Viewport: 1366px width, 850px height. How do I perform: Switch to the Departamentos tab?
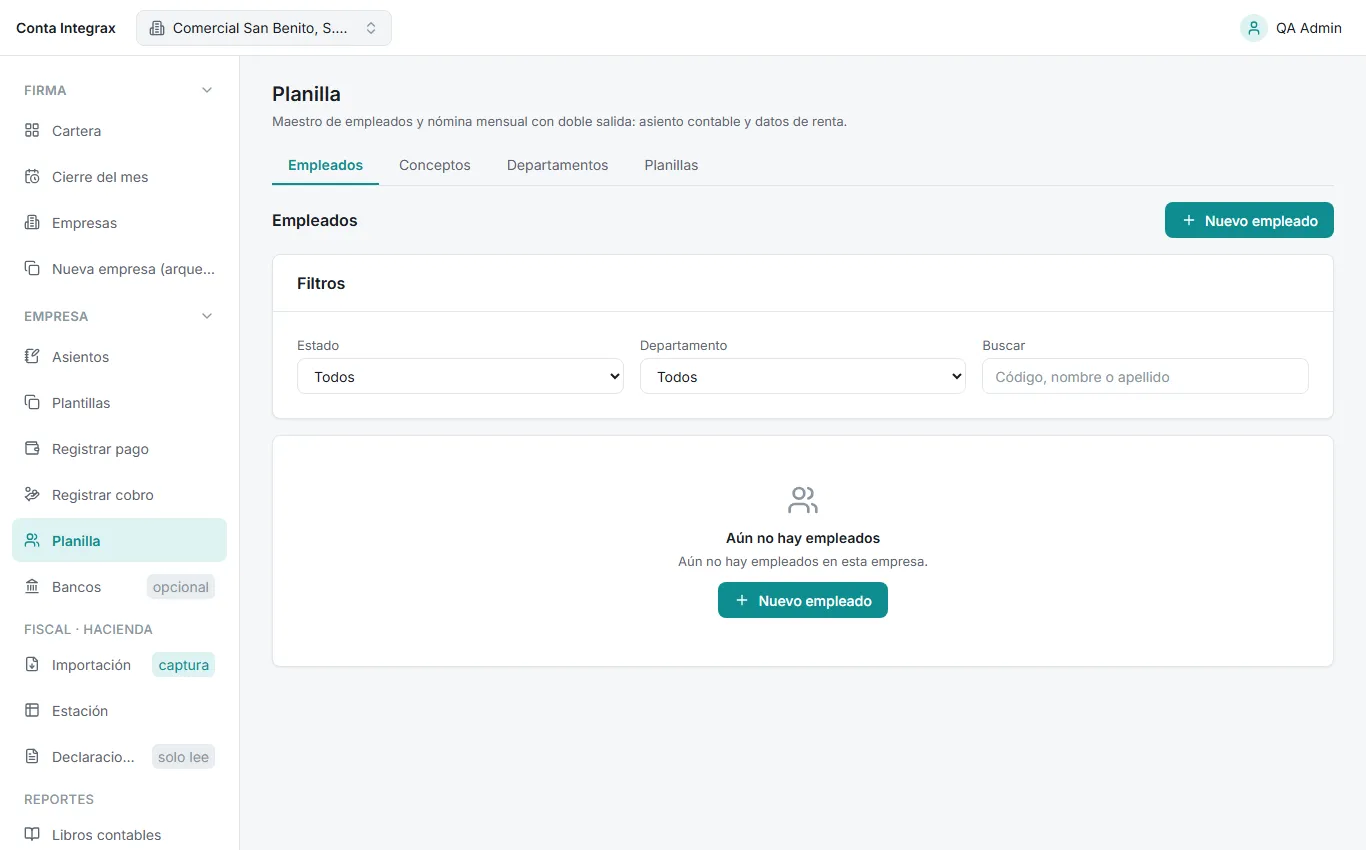point(557,165)
